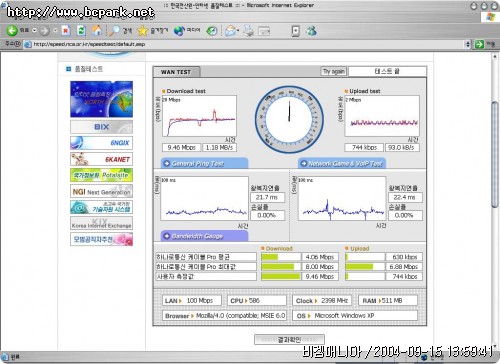
Task: Click the BIX banner link
Action: click(x=101, y=127)
